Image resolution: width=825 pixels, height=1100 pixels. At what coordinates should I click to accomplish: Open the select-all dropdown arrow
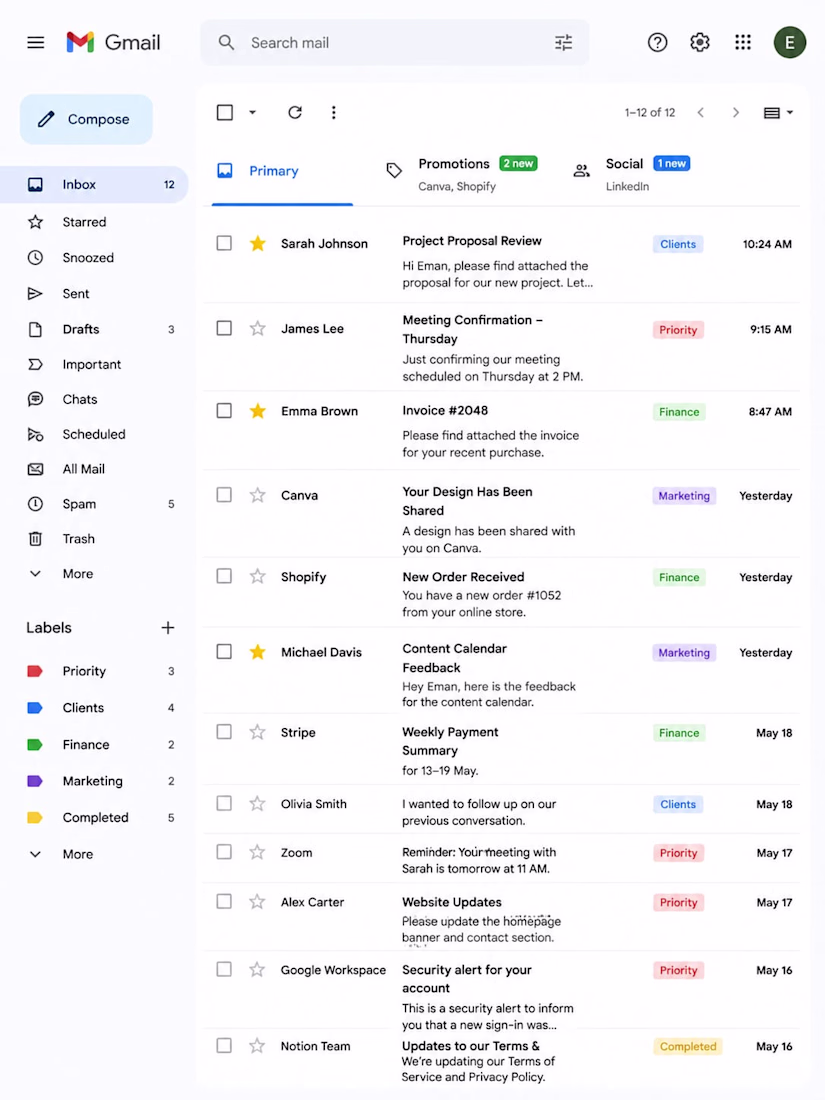[x=253, y=112]
